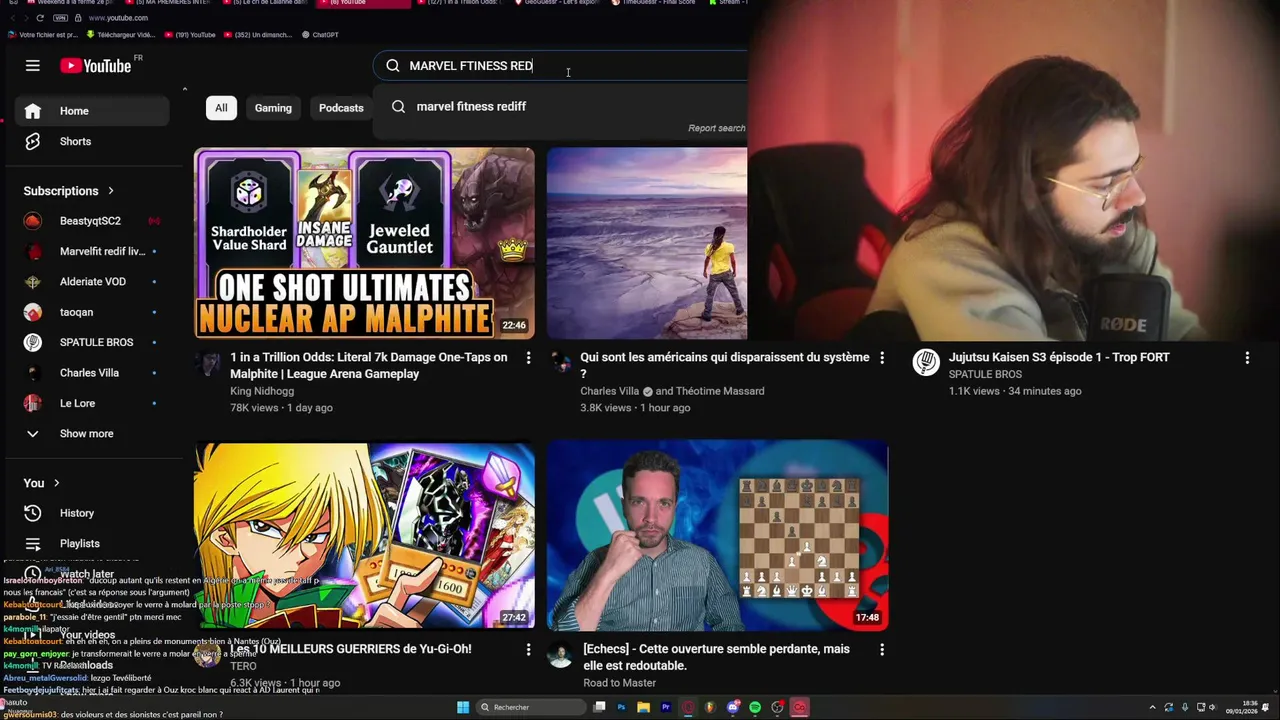Visit King Nidhogg channel name link
The width and height of the screenshot is (1280, 720).
point(262,391)
